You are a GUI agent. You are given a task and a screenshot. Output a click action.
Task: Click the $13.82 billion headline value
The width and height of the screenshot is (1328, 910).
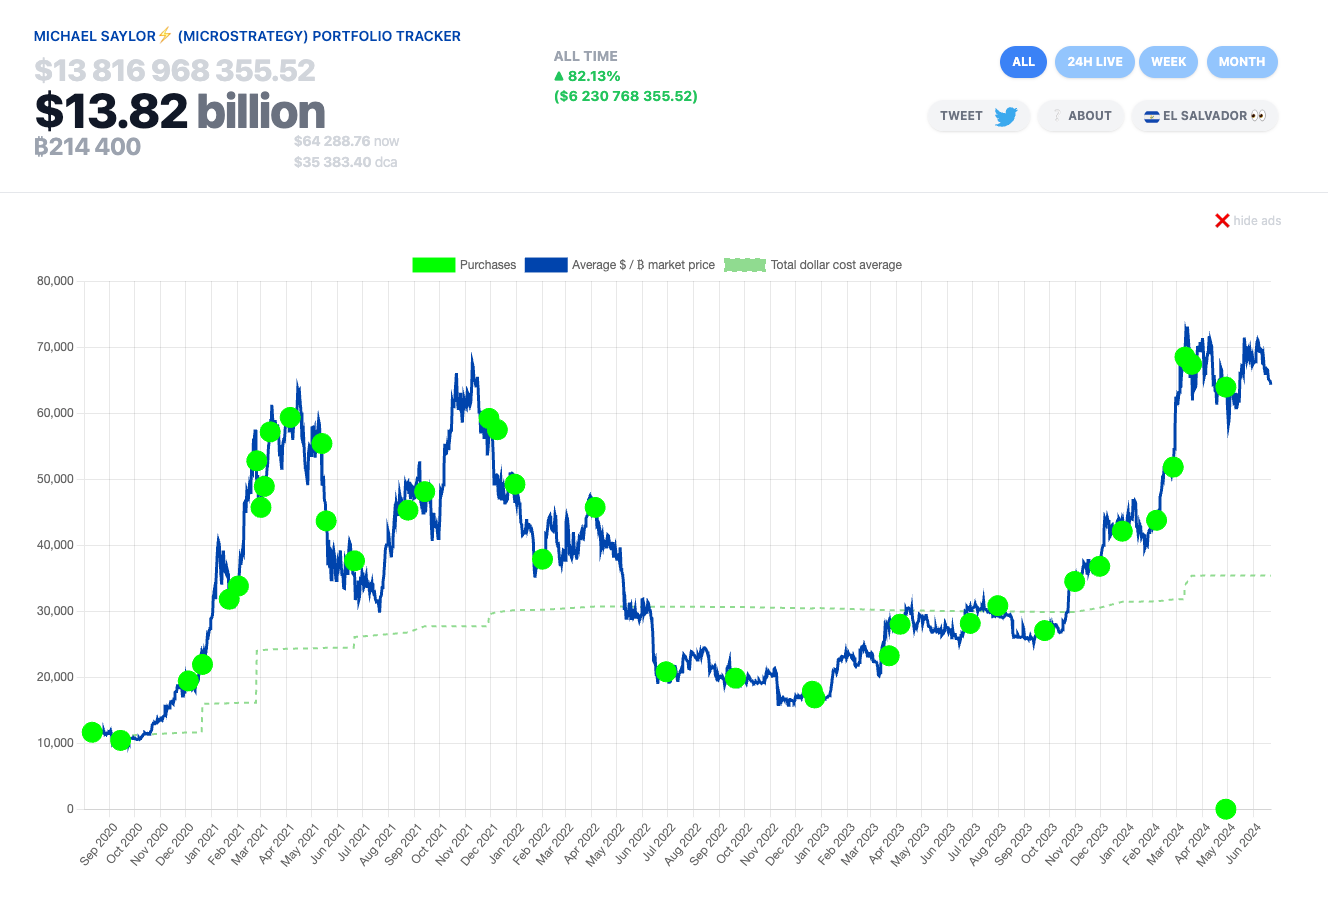pos(180,111)
